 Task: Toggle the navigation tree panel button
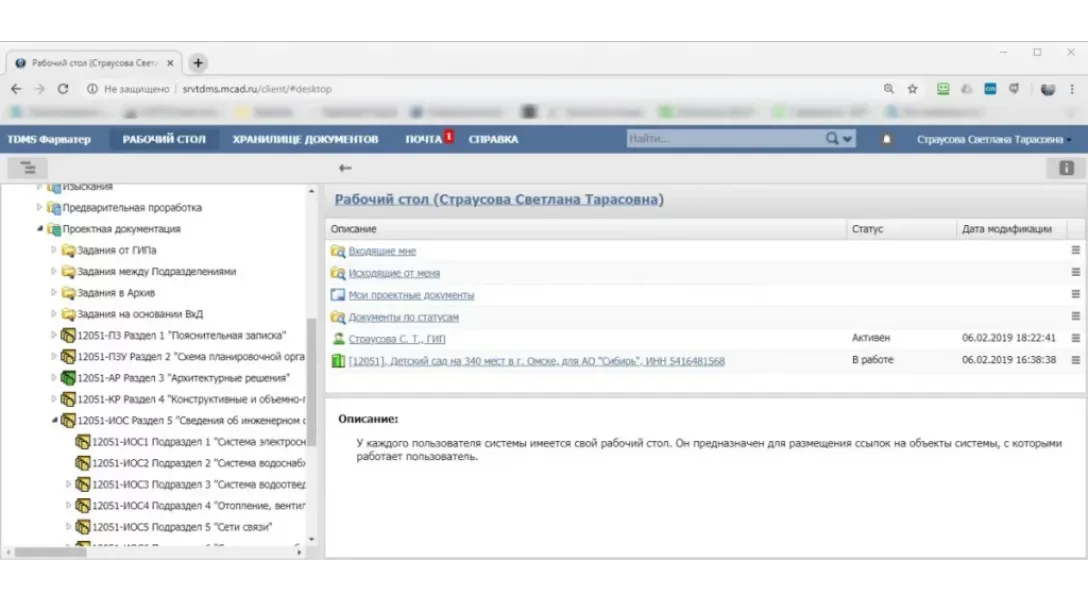27,168
